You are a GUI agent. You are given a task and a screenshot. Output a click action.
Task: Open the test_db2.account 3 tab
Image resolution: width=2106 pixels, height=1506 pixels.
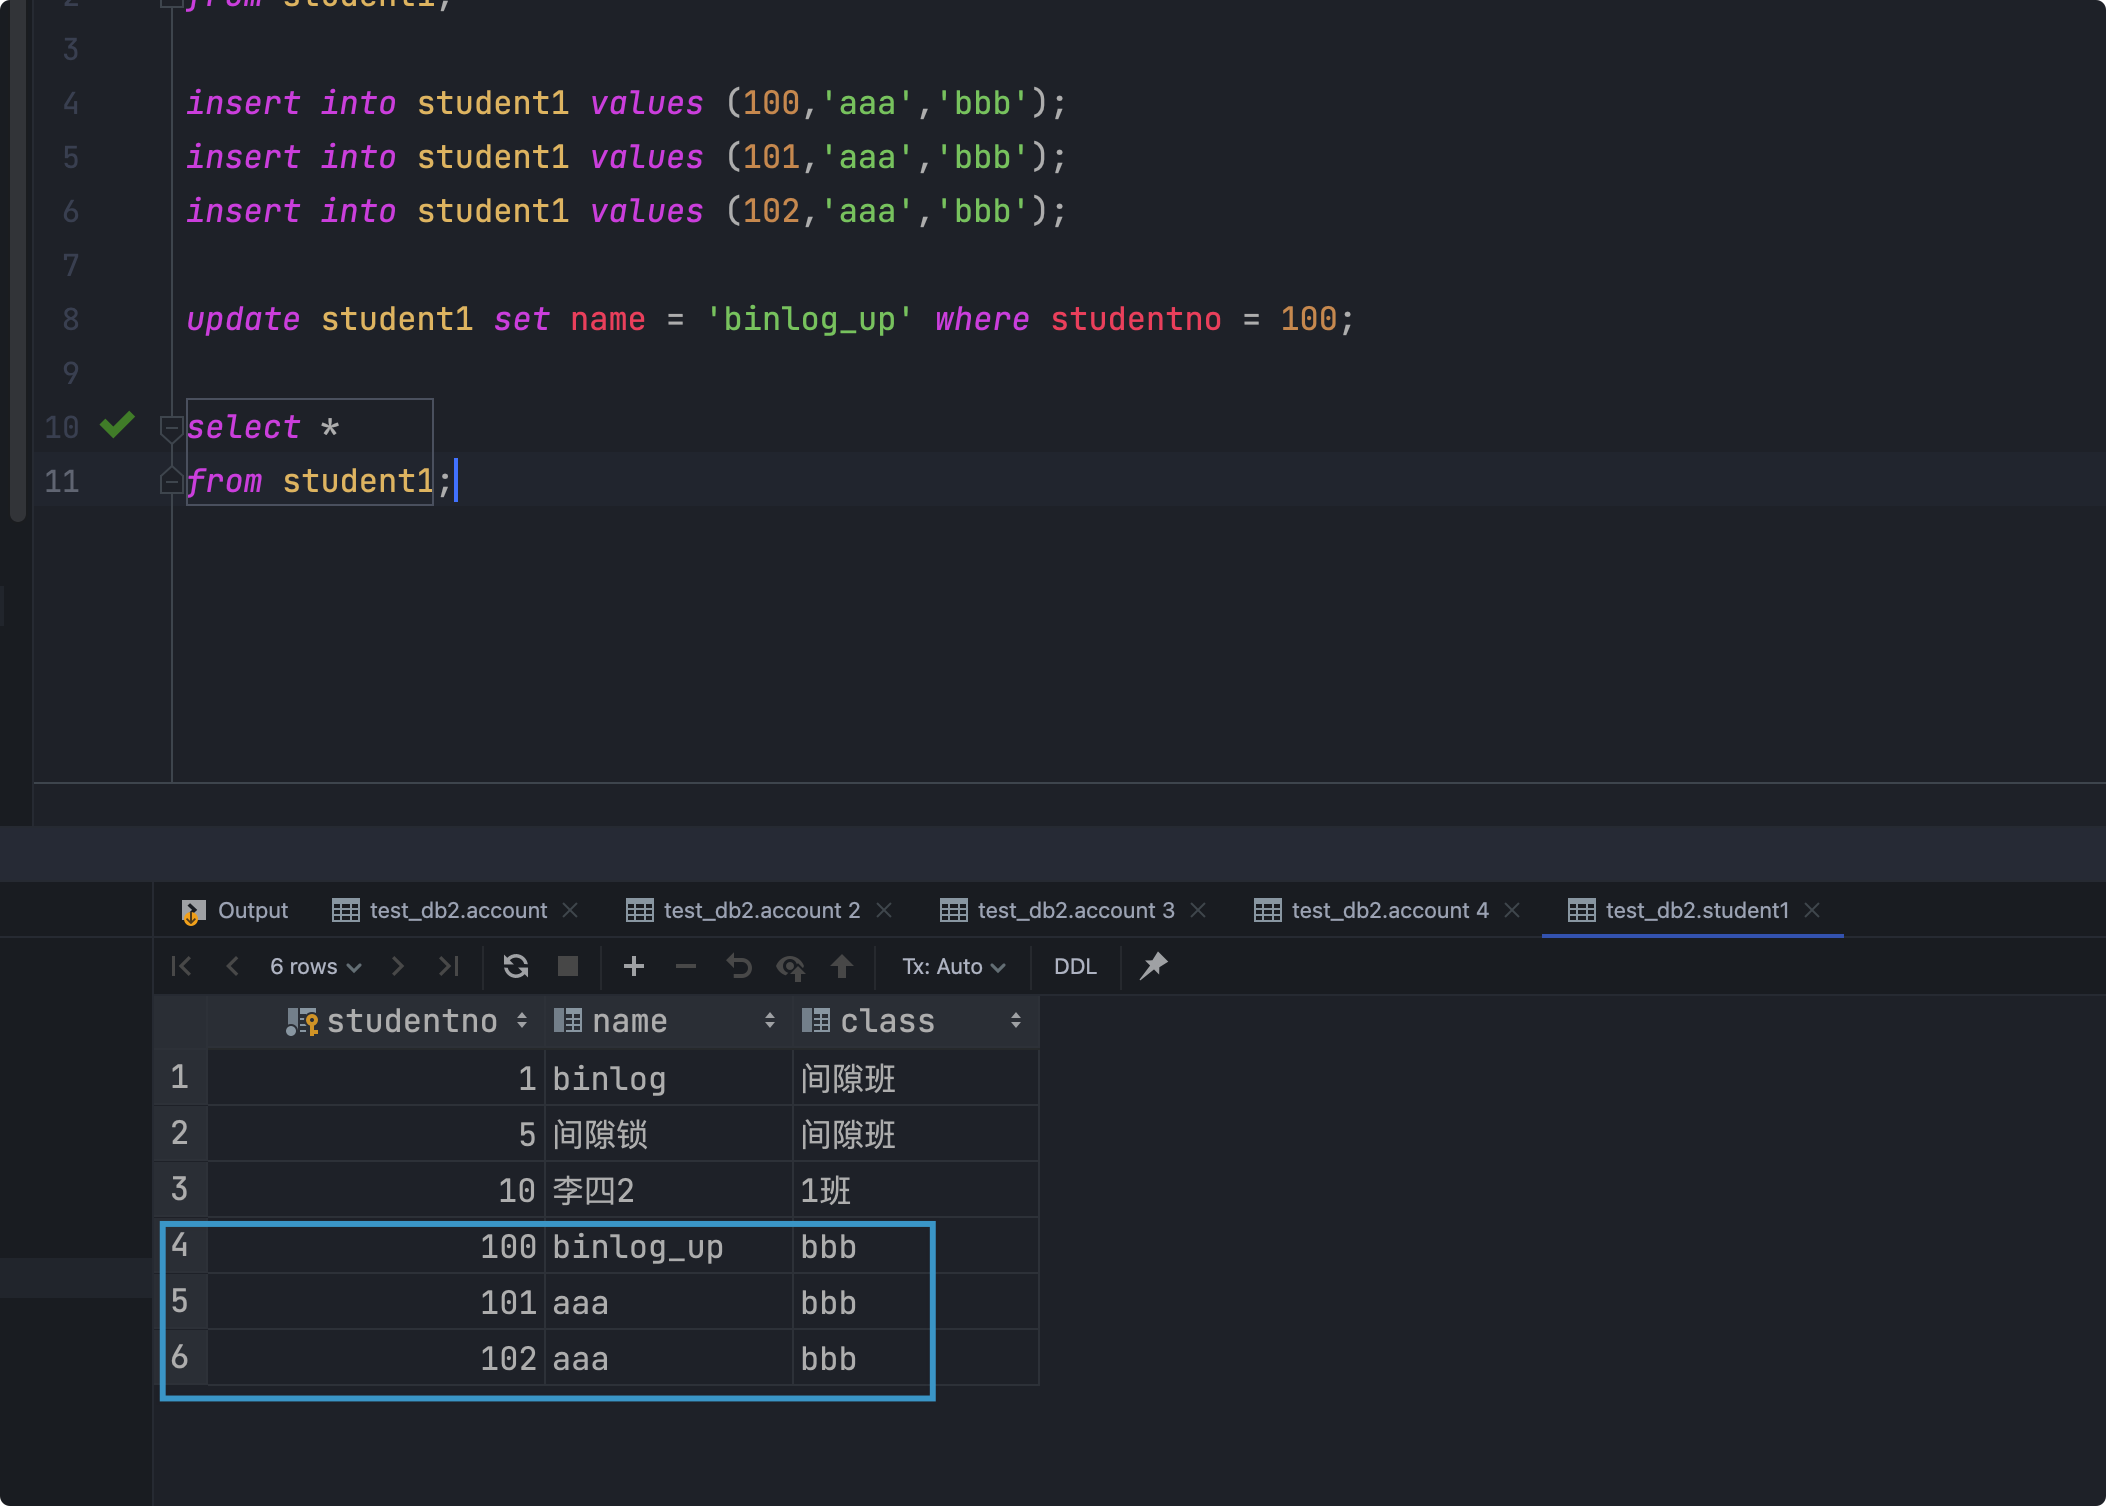[1075, 910]
